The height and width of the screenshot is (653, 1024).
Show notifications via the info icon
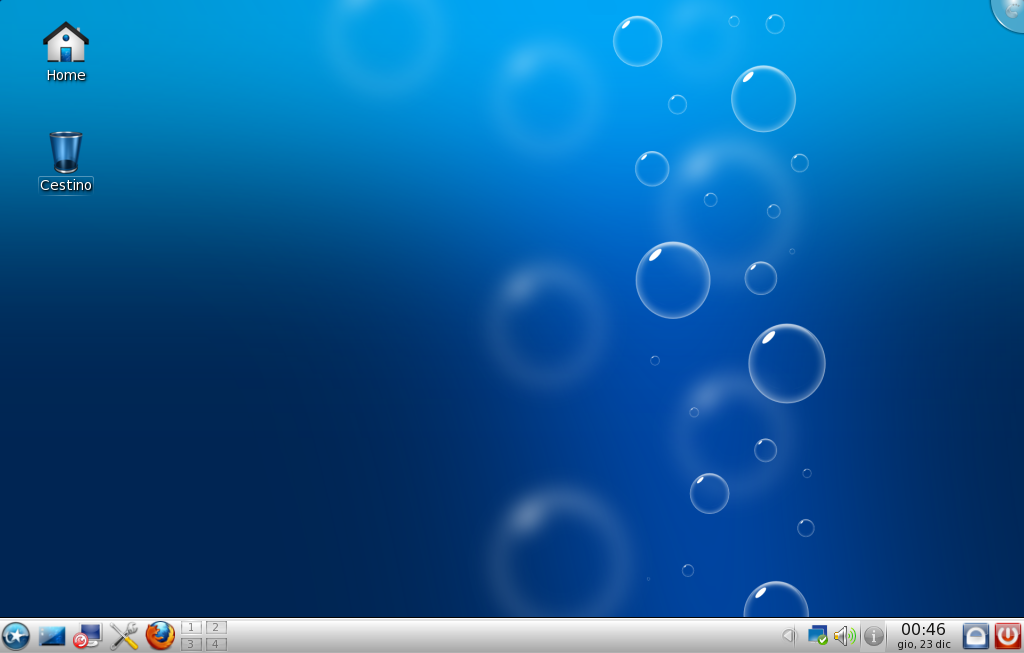click(x=874, y=635)
